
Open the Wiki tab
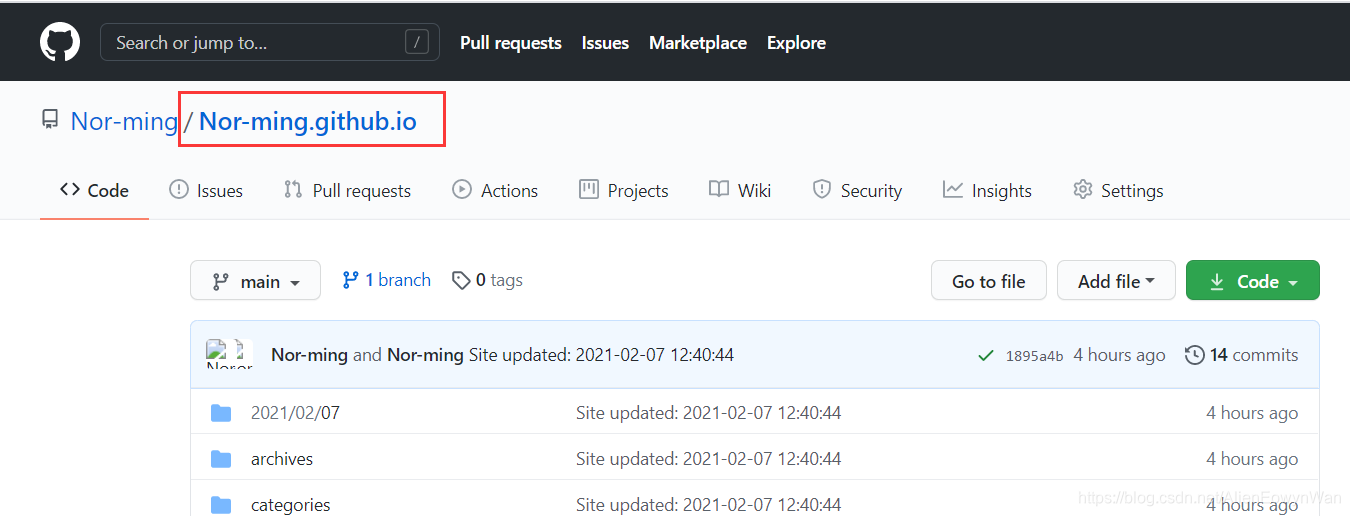point(740,190)
